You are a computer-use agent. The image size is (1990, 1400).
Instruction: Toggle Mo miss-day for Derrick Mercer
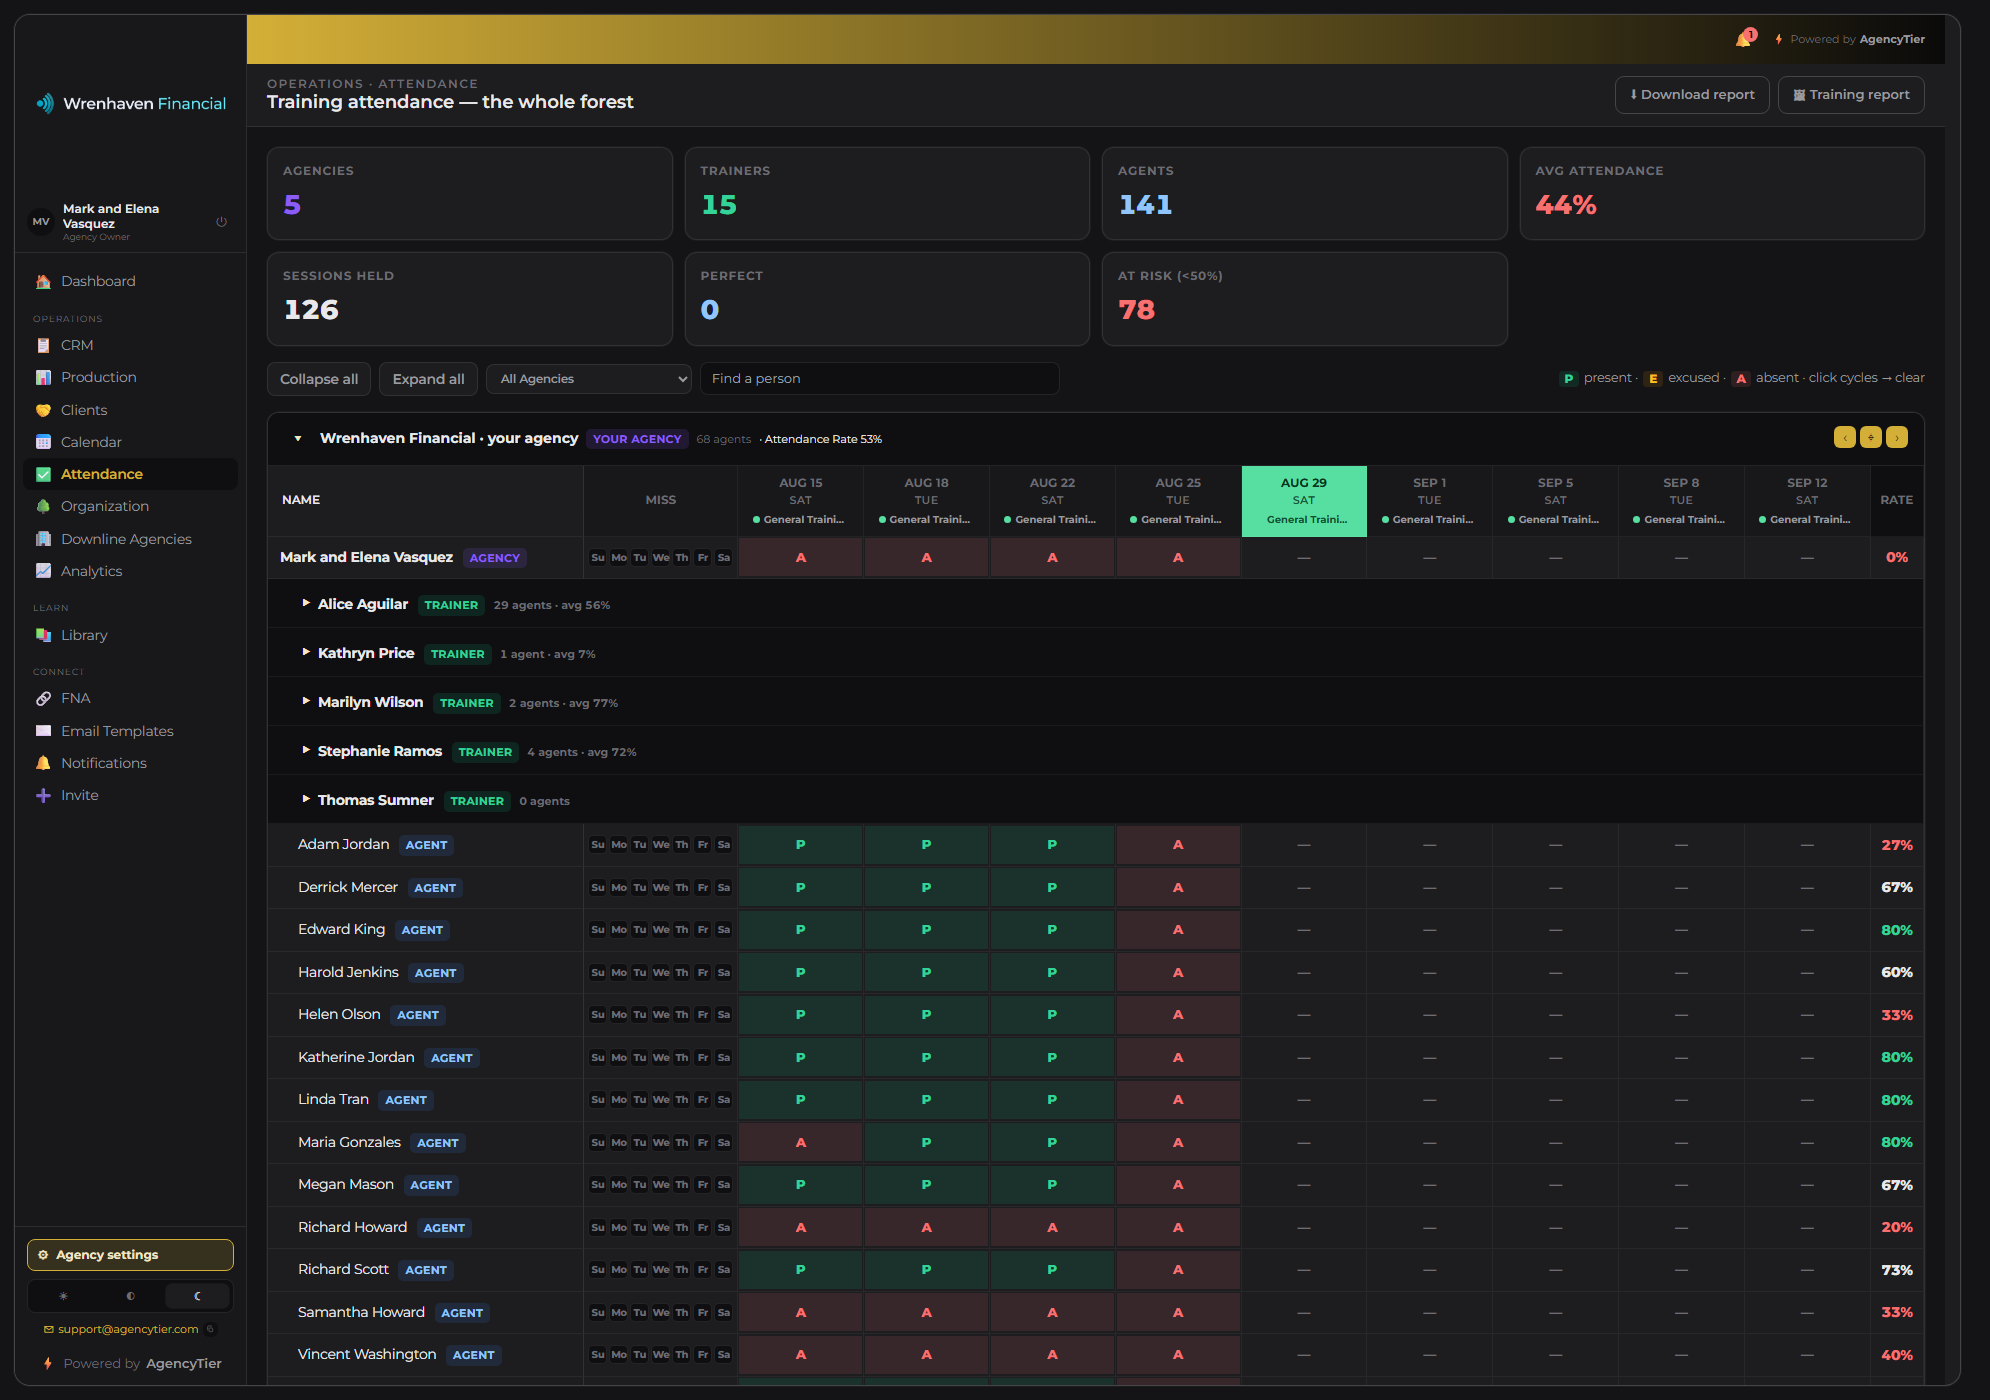pos(619,888)
